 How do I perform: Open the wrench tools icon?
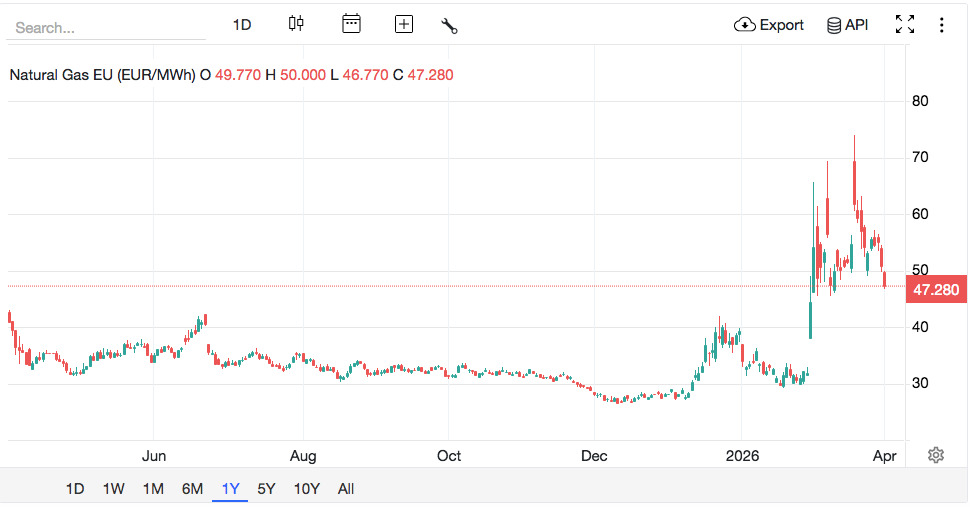[449, 25]
